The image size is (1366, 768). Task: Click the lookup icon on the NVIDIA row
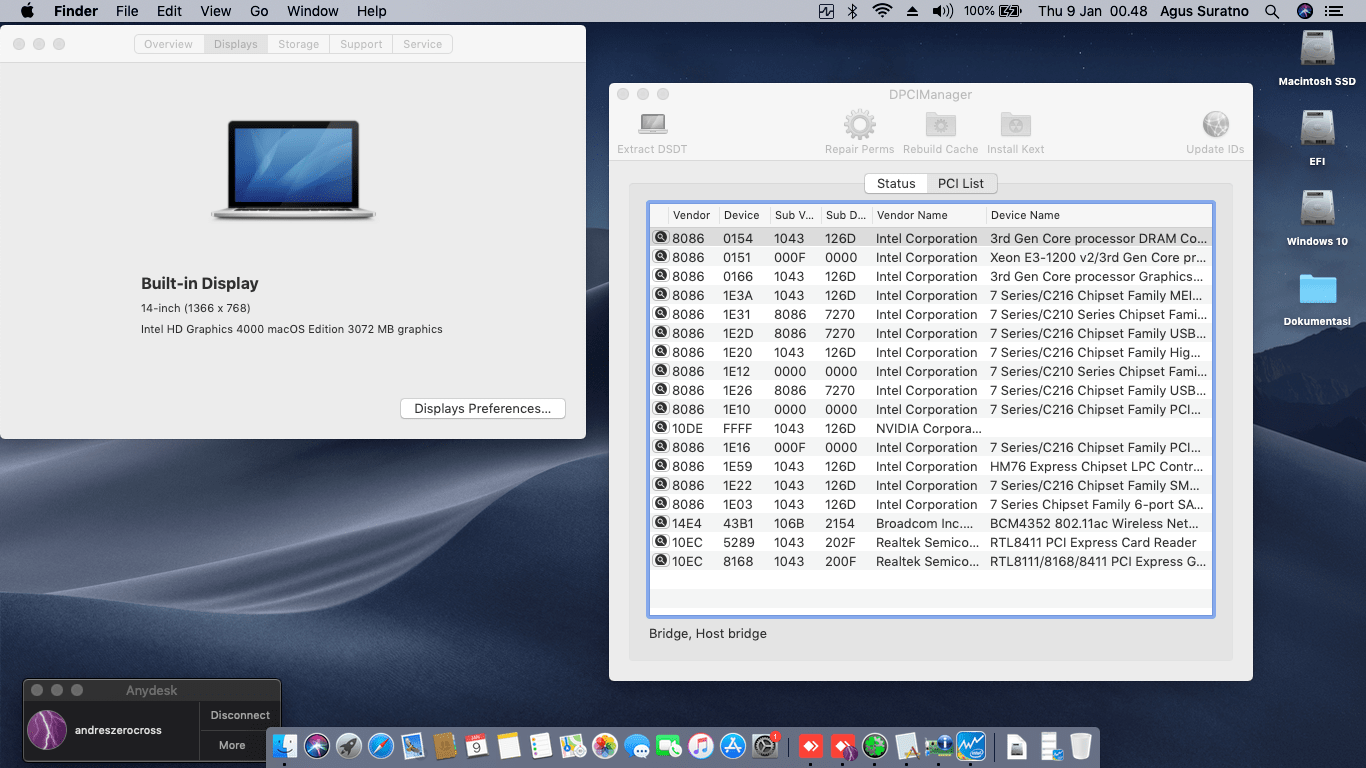point(660,428)
